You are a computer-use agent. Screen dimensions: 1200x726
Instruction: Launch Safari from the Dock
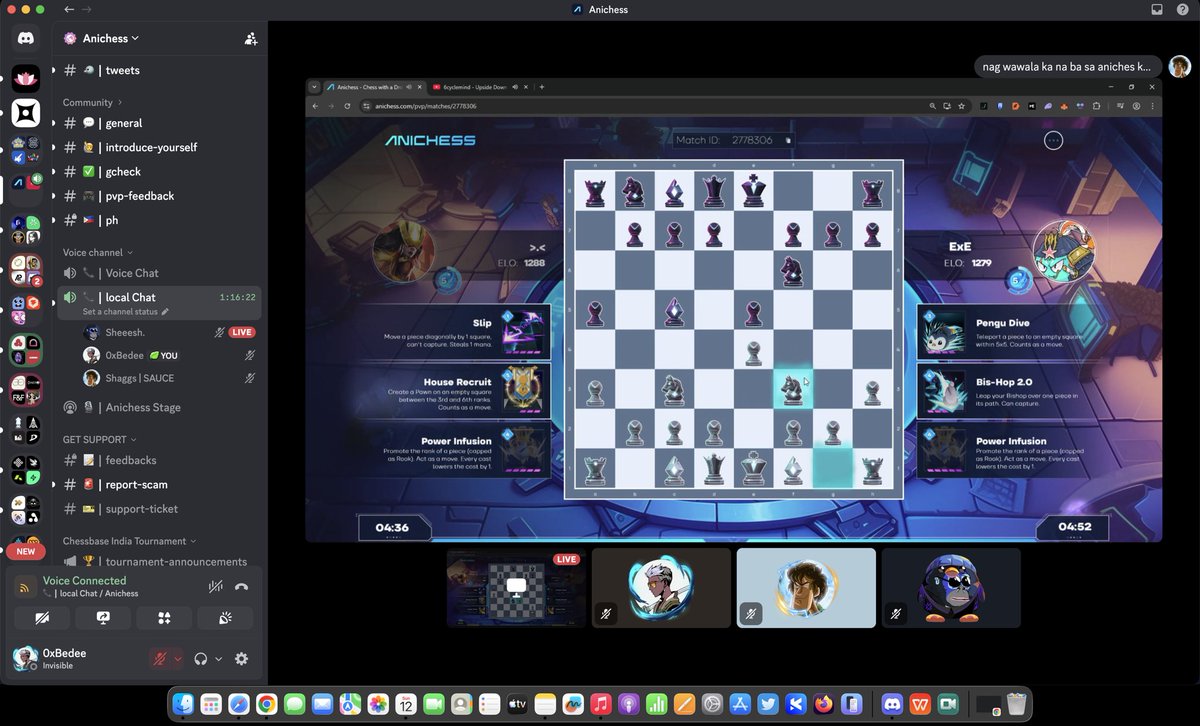point(239,704)
